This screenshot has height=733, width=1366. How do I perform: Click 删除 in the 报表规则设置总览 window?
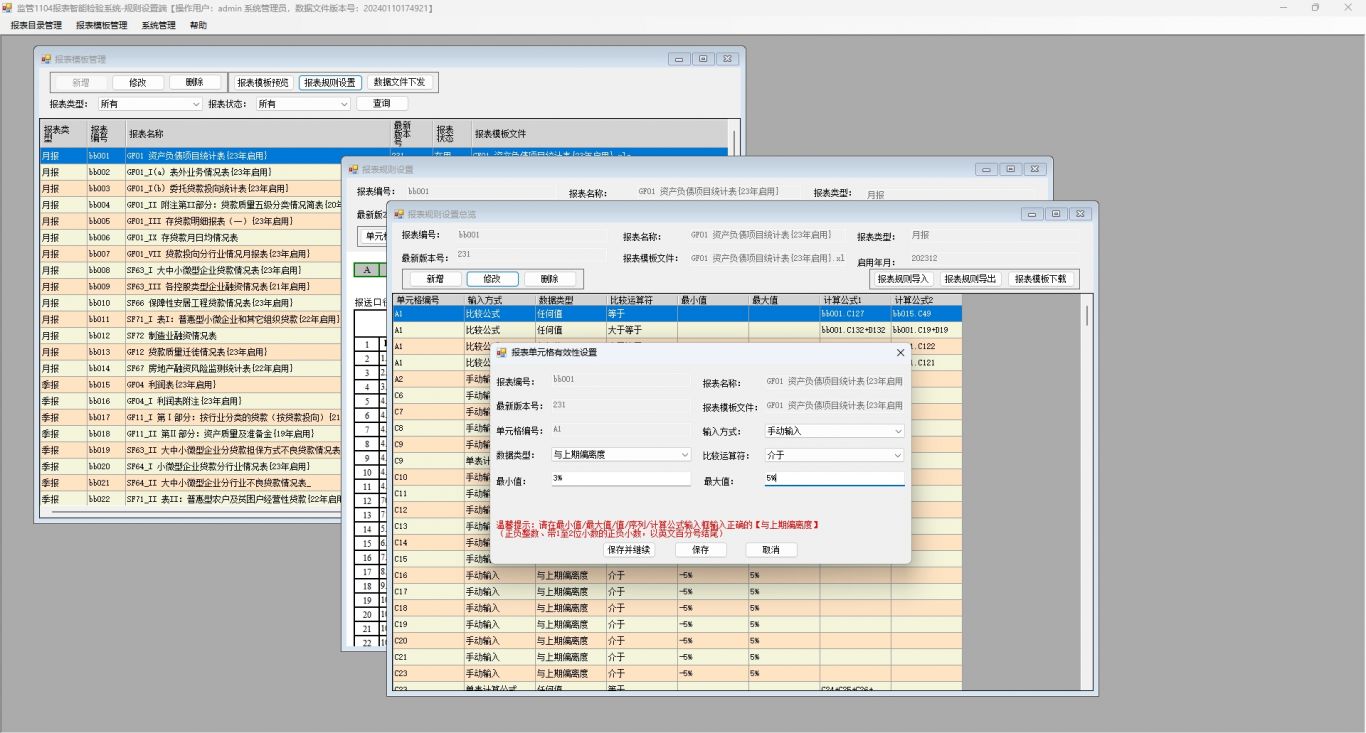(x=549, y=279)
